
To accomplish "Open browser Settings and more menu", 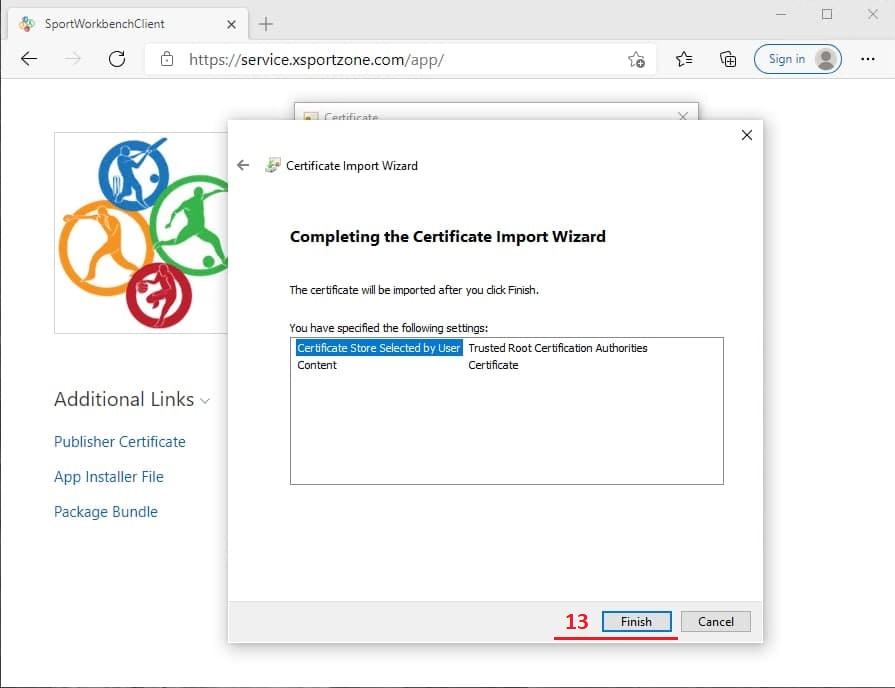I will [x=867, y=59].
